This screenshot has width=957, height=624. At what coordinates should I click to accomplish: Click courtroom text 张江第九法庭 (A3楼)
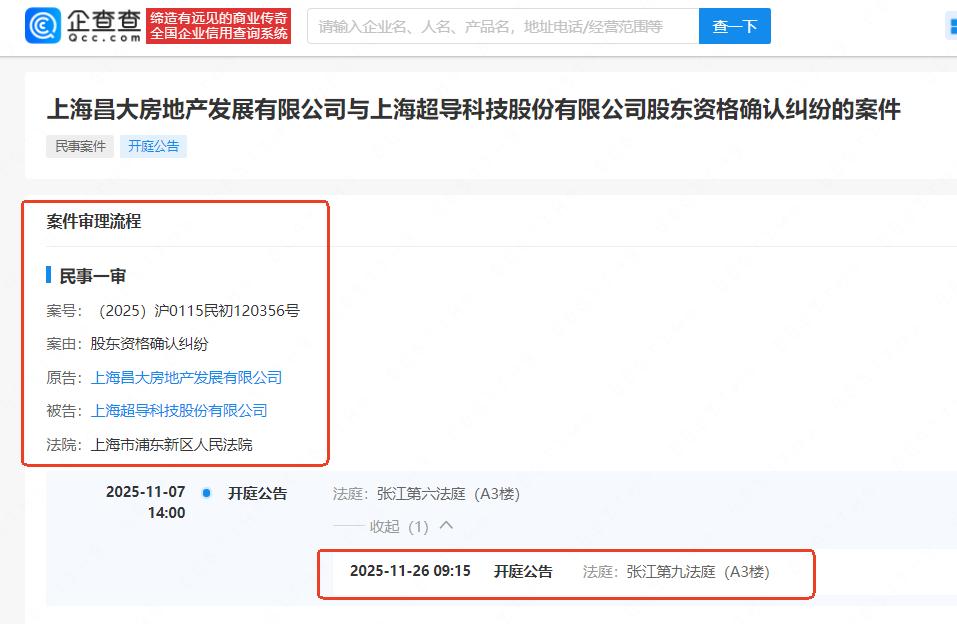pyautogui.click(x=698, y=572)
